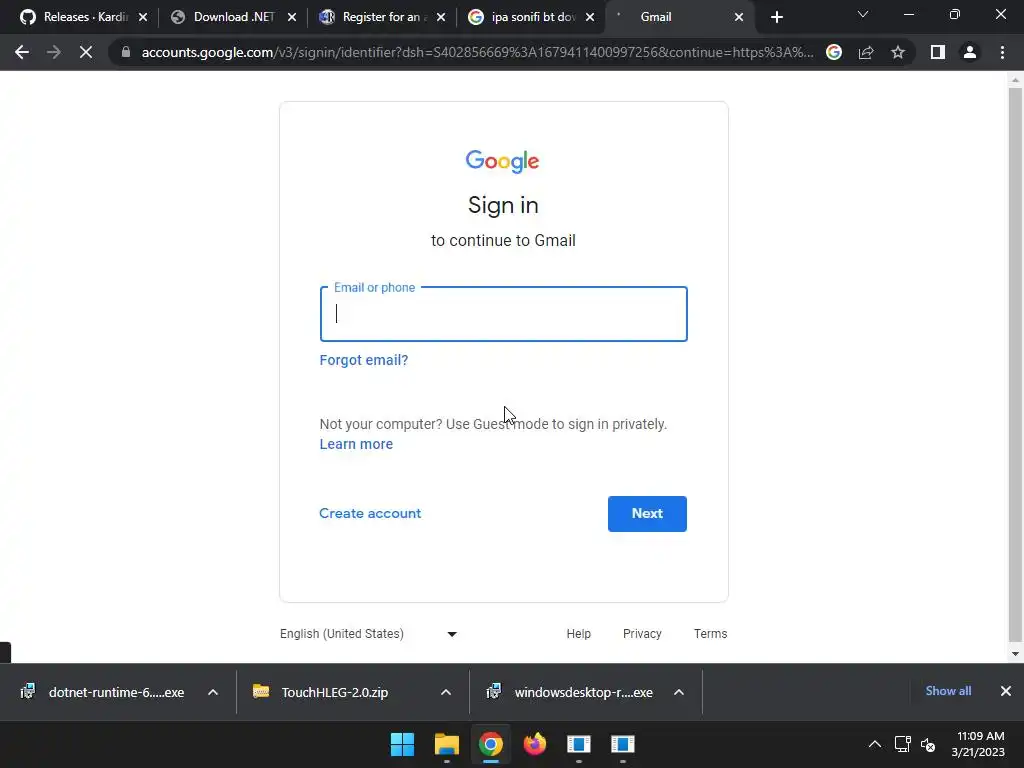Open the TouchHLEG-2.0.zip download
Screen dimensions: 1024x768
321,692
